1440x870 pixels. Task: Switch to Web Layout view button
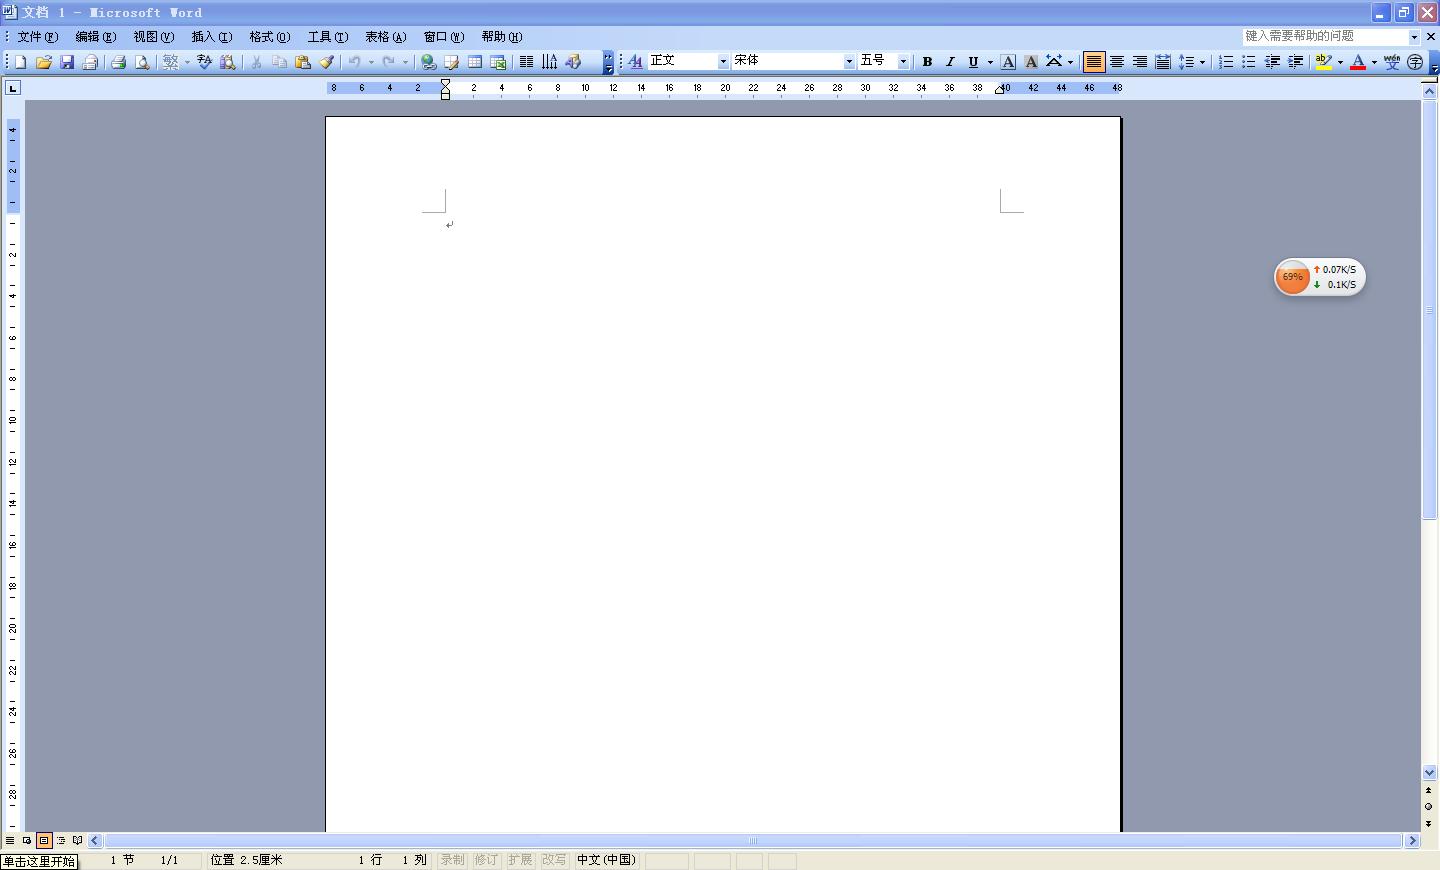[x=27, y=840]
